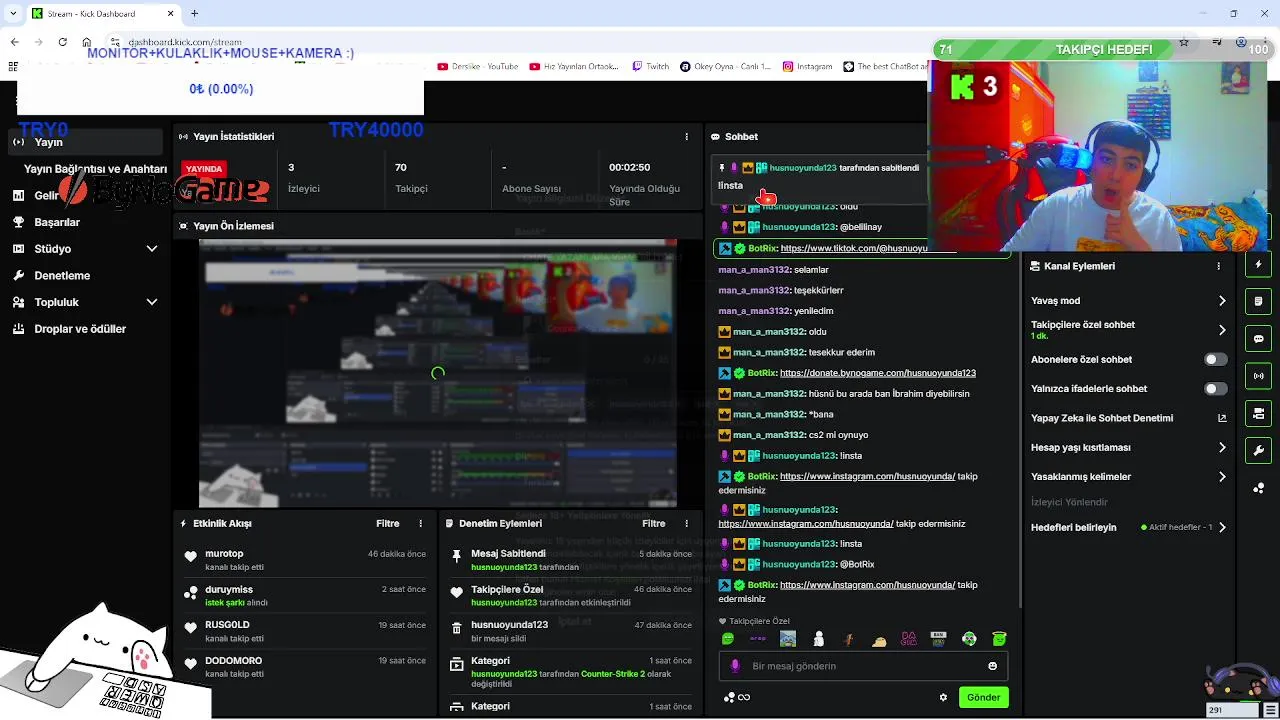Viewport: 1280px width, 720px height.
Task: Open BotRix TikTok link in chat
Action: tap(853, 248)
